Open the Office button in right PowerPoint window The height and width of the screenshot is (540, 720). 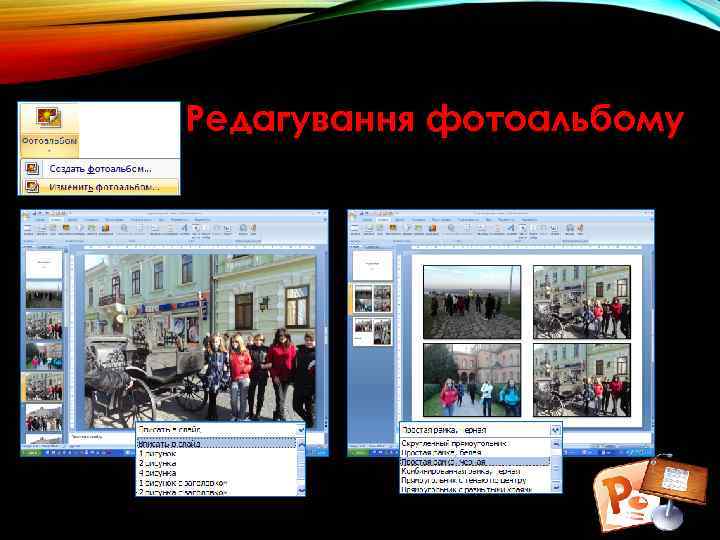click(x=352, y=215)
